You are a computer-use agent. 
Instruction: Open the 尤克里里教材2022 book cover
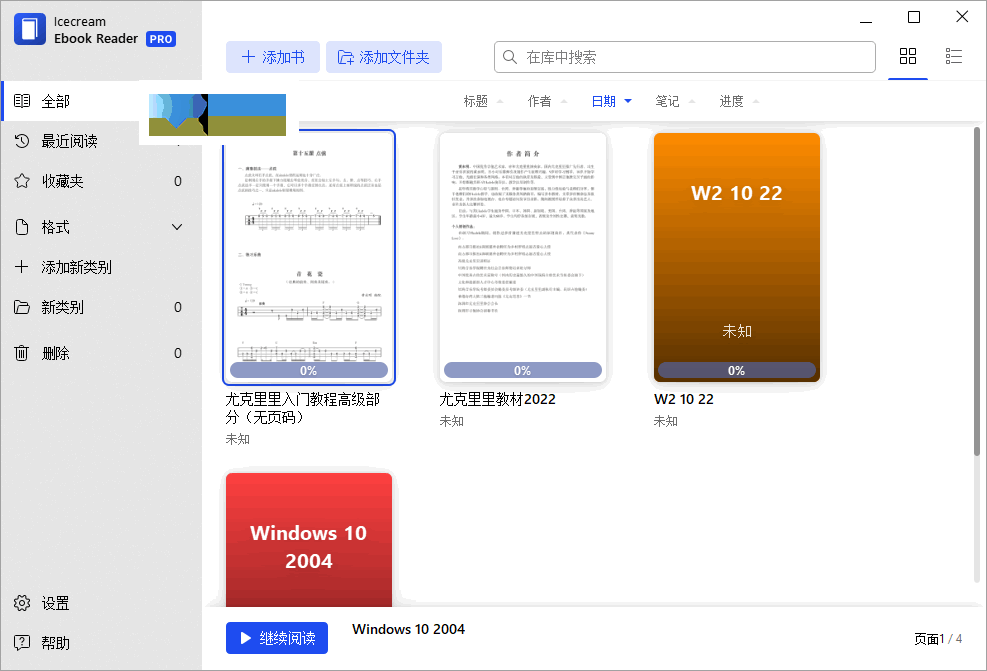pos(522,257)
